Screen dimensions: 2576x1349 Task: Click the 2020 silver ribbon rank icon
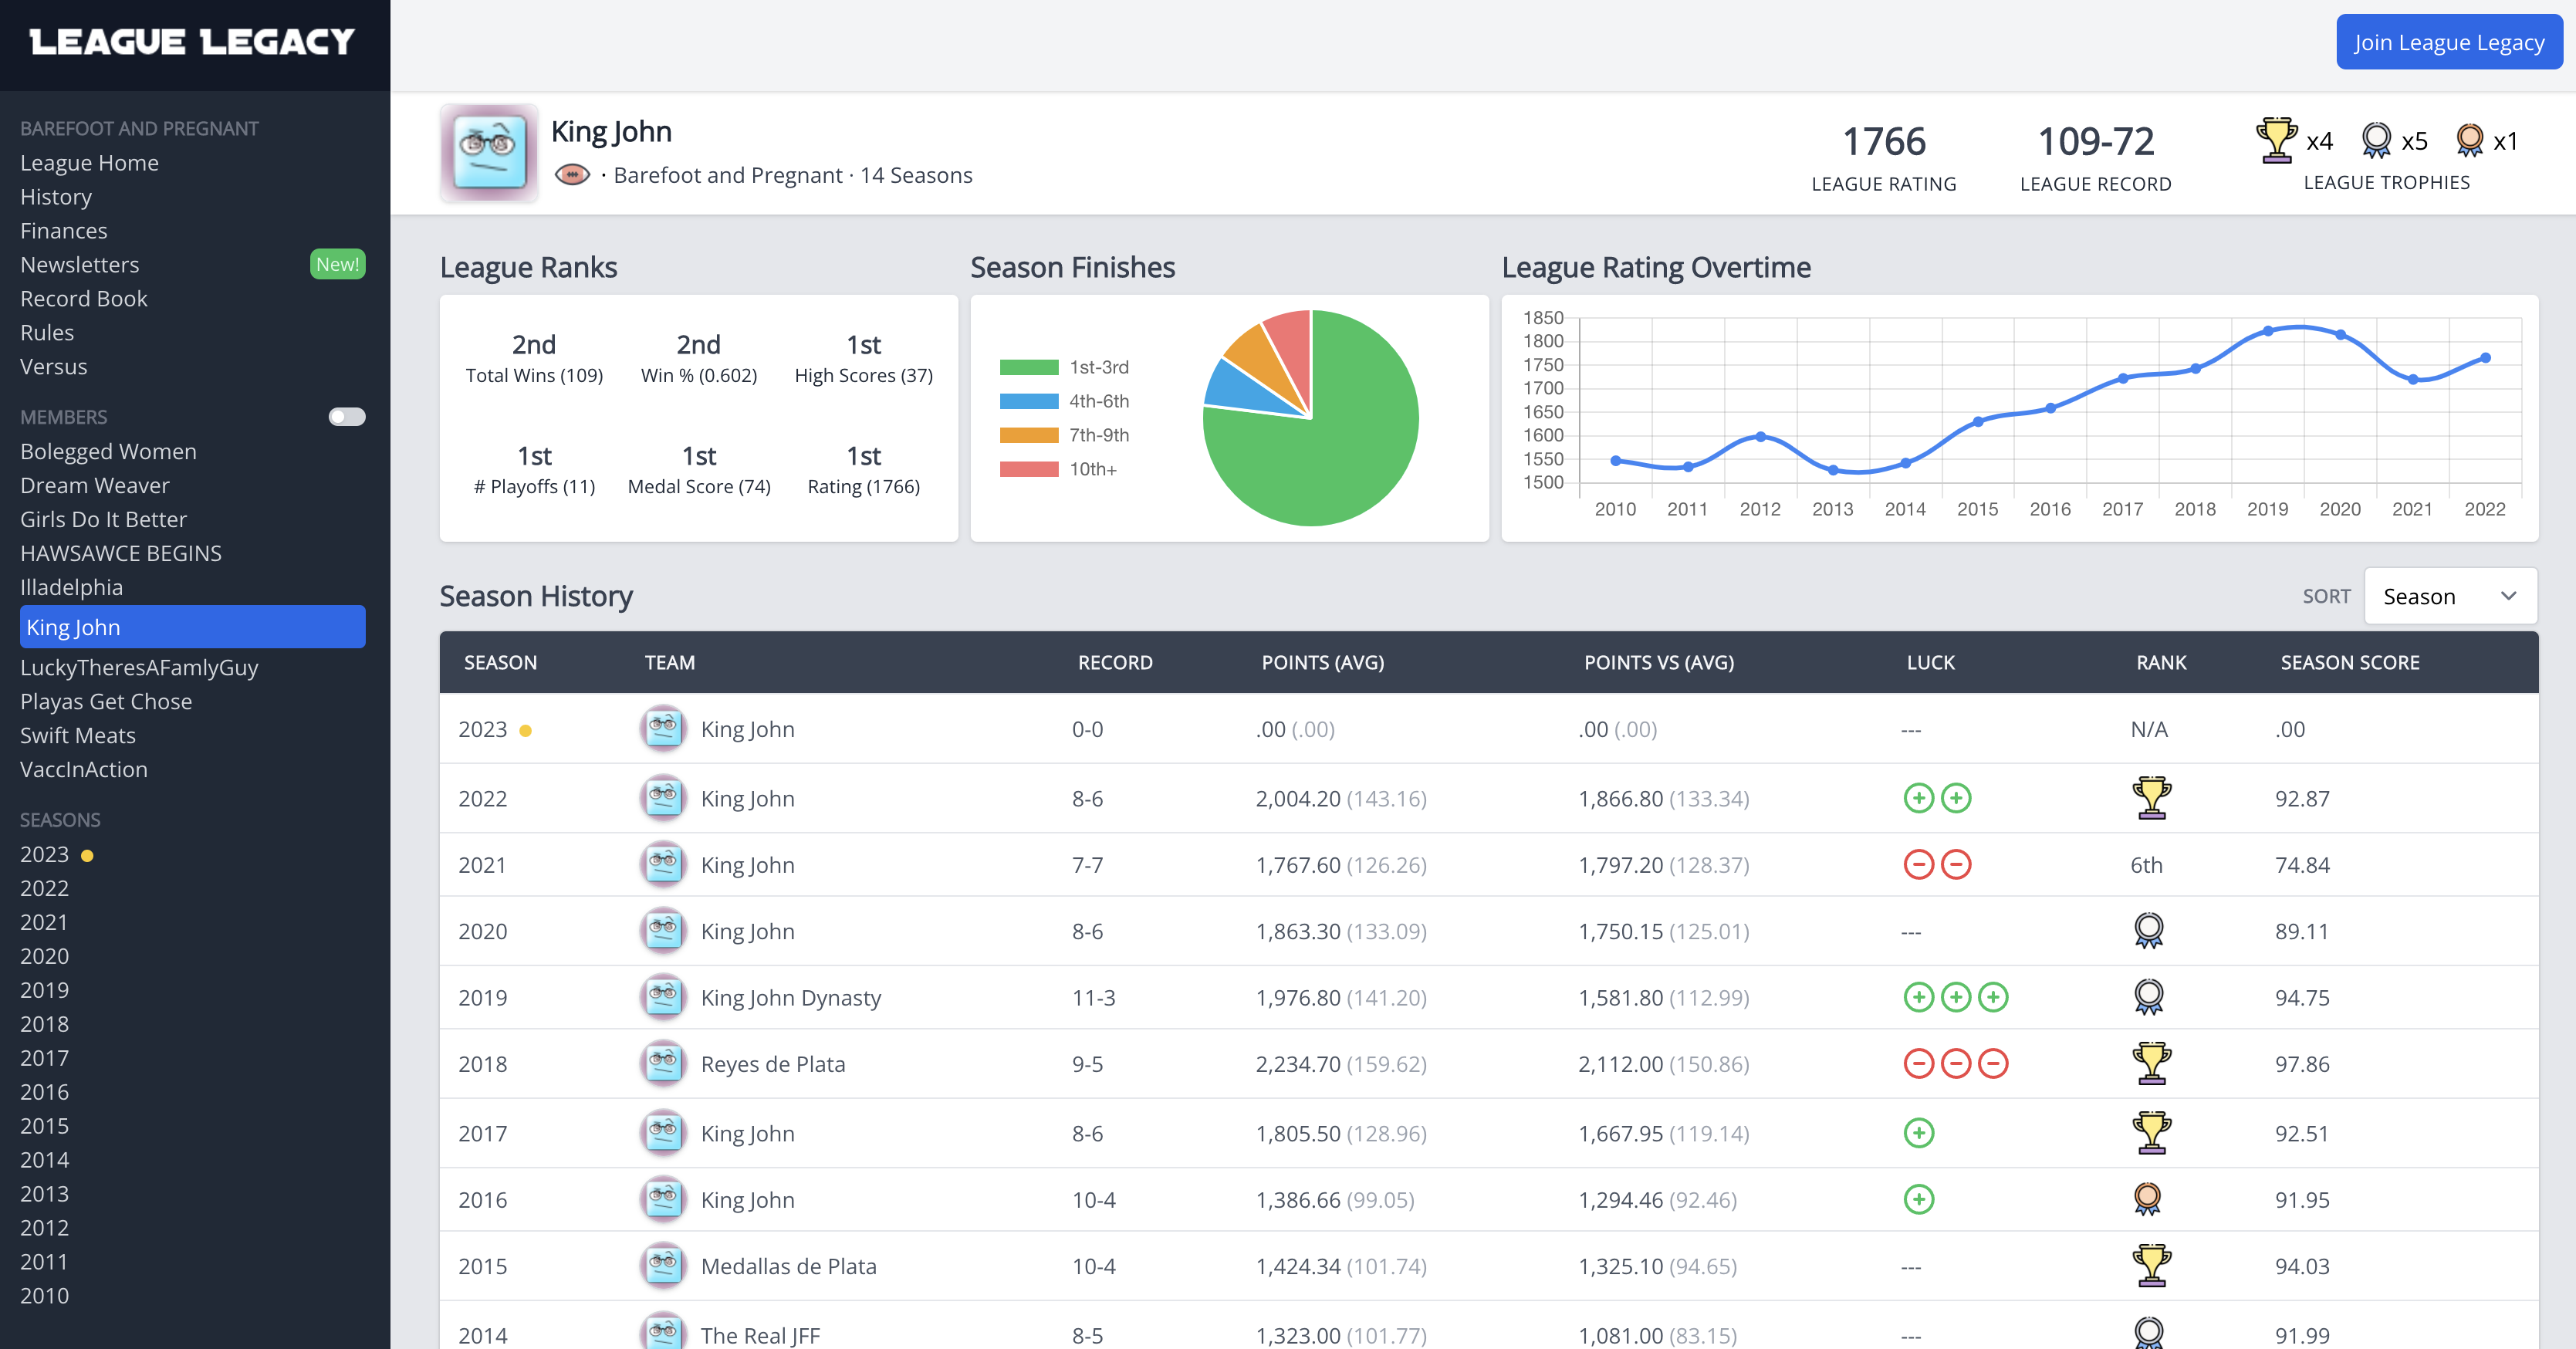(x=2148, y=931)
